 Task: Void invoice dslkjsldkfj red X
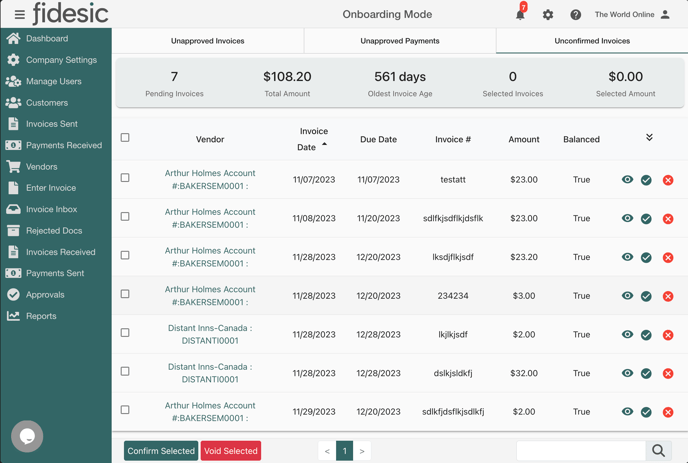point(668,373)
